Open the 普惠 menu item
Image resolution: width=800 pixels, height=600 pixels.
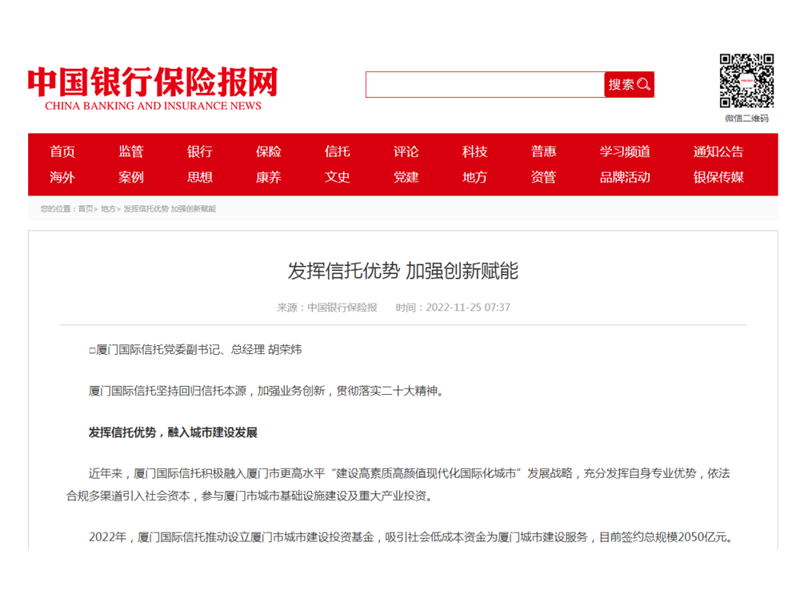(543, 152)
